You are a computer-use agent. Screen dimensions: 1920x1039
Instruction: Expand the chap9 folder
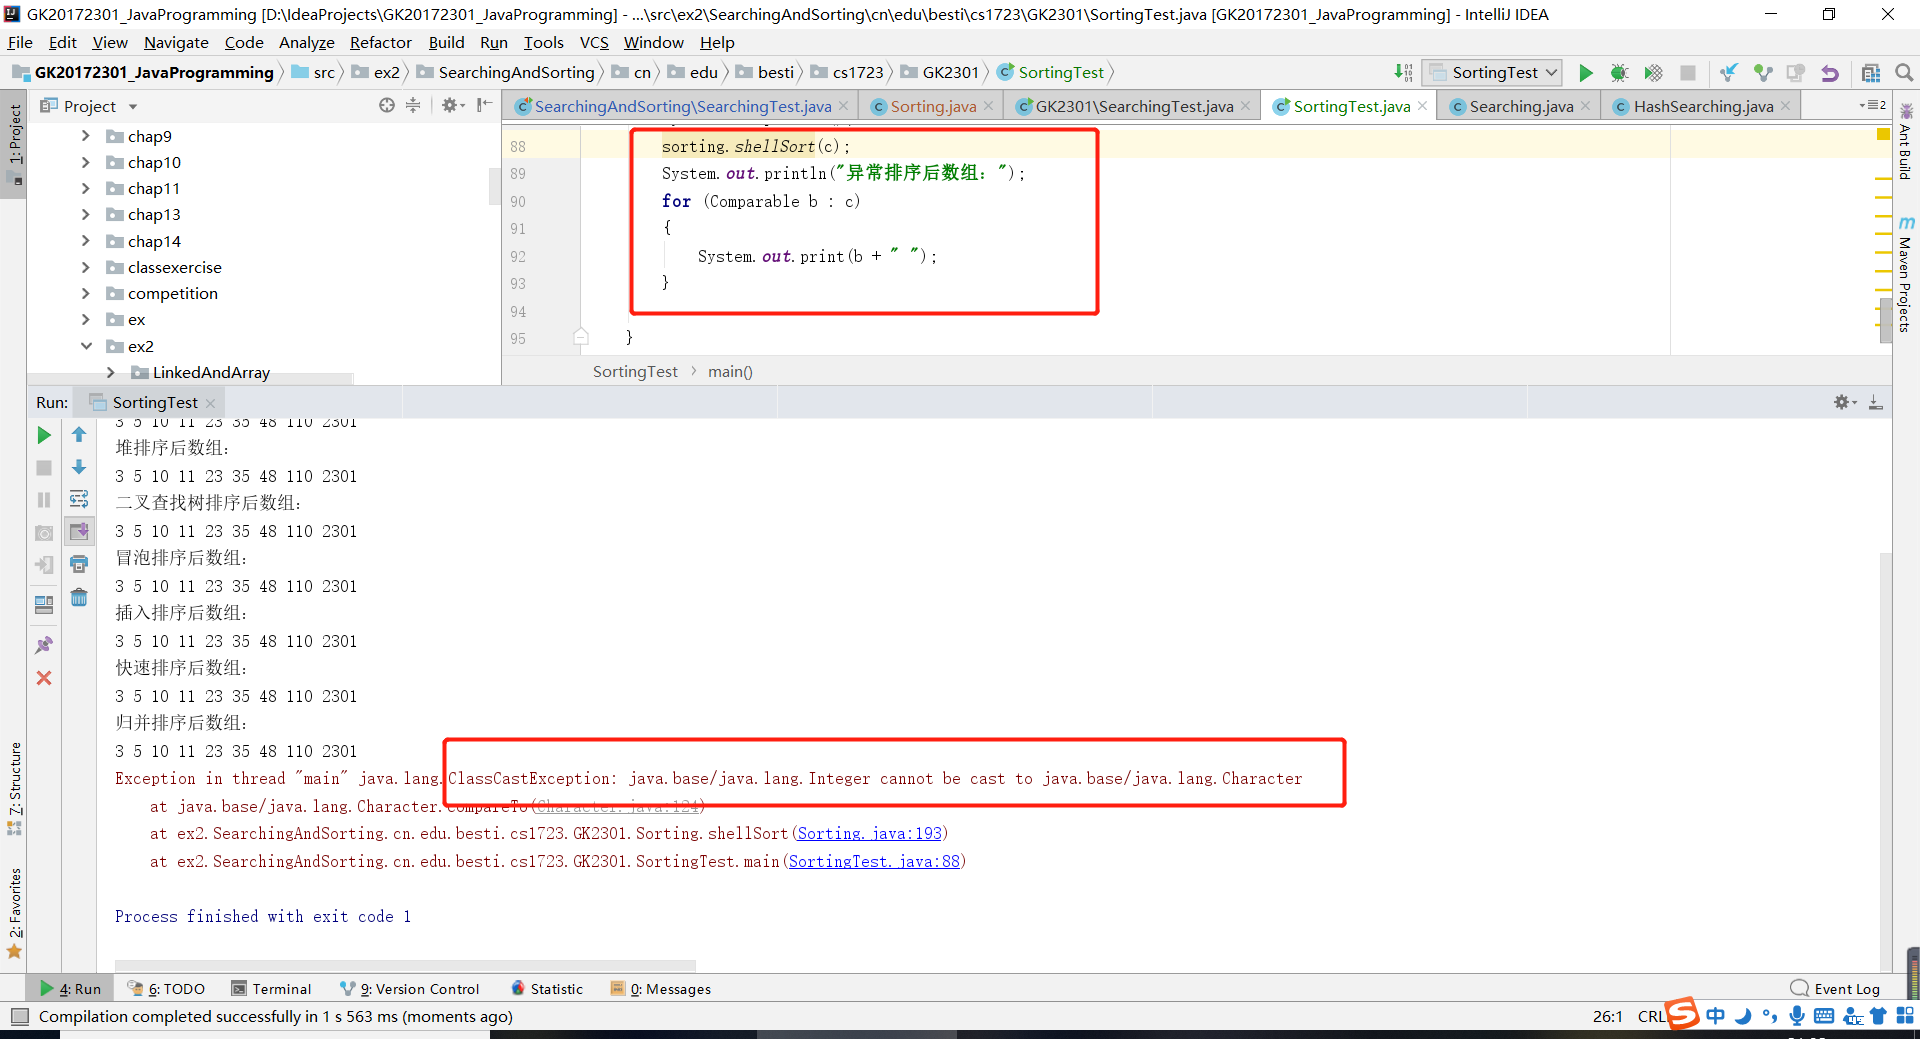[86, 136]
